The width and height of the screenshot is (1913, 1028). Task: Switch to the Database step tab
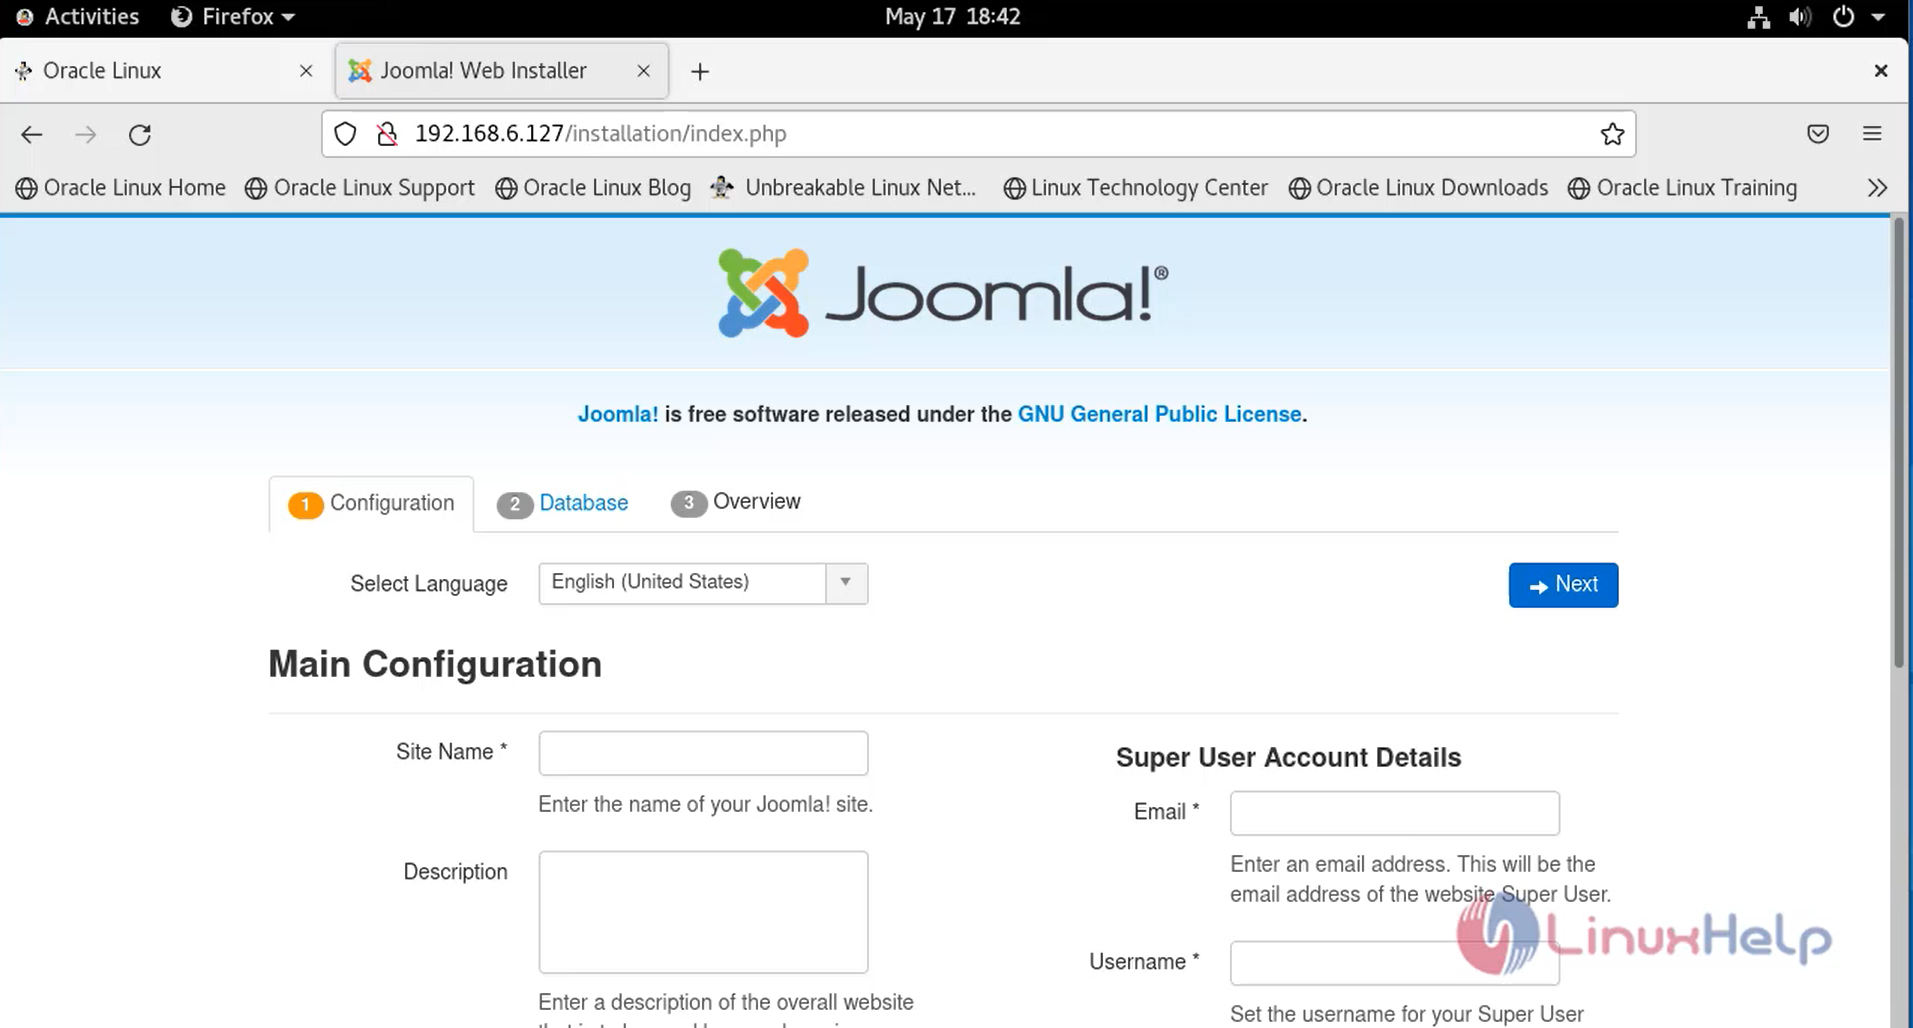563,503
